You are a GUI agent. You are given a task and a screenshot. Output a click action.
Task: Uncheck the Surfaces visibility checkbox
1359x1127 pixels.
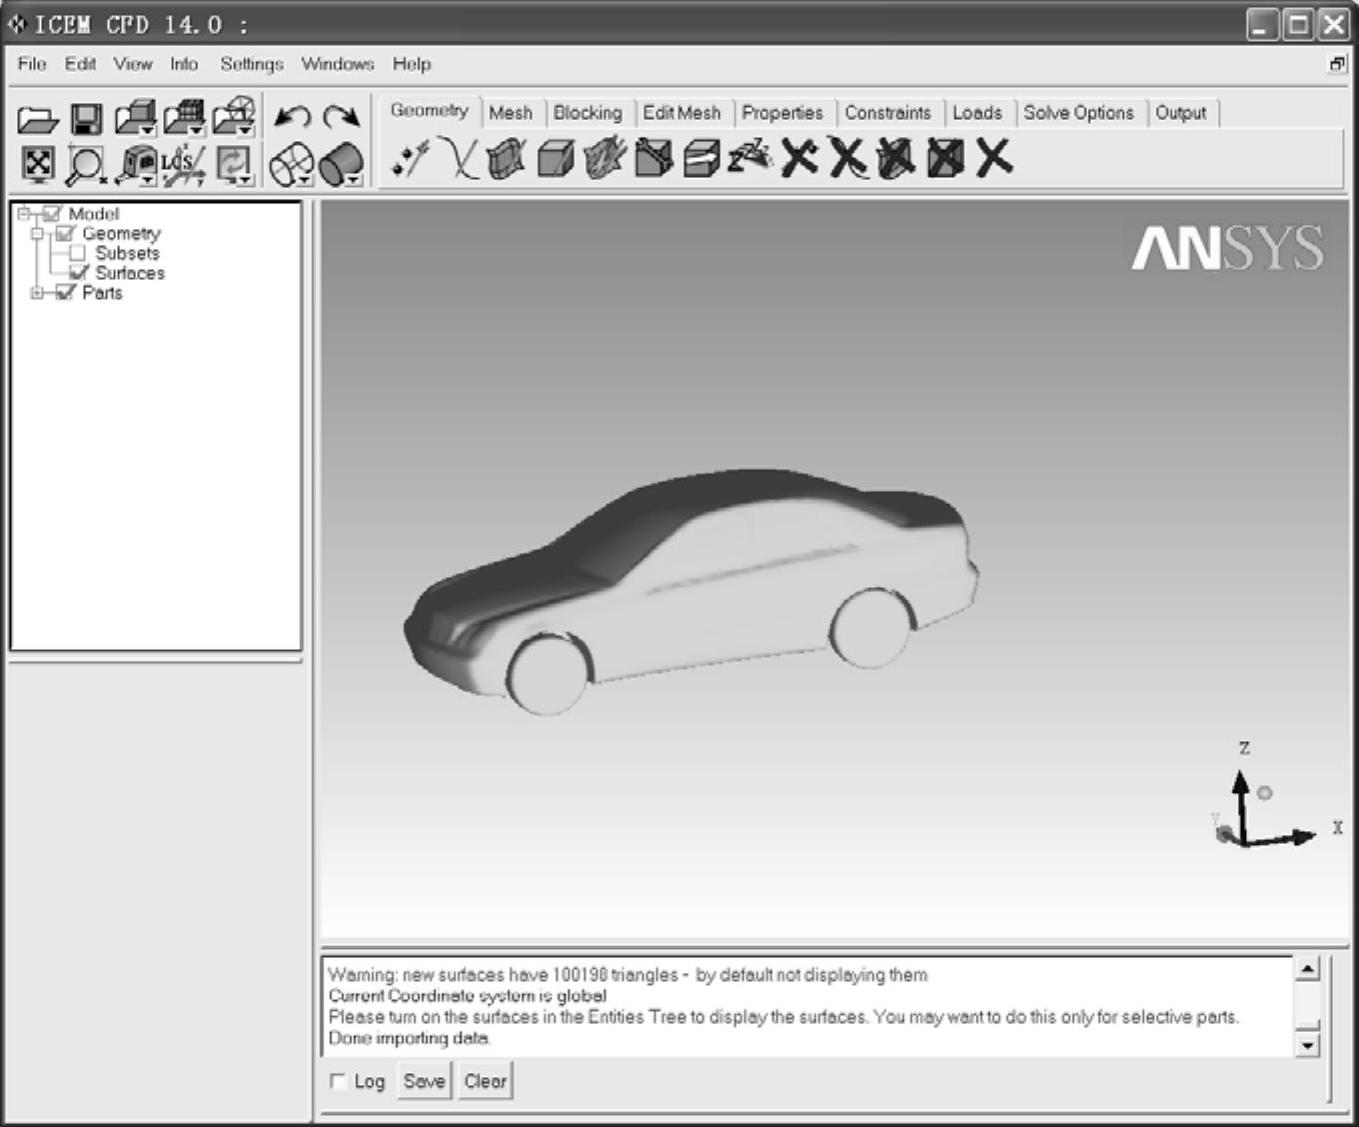coord(78,273)
